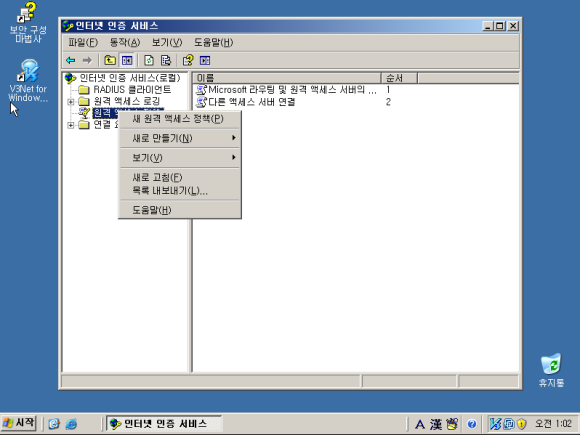Screen dimensions: 580x435
Task: Click order value 2 in the list
Action: (x=388, y=102)
